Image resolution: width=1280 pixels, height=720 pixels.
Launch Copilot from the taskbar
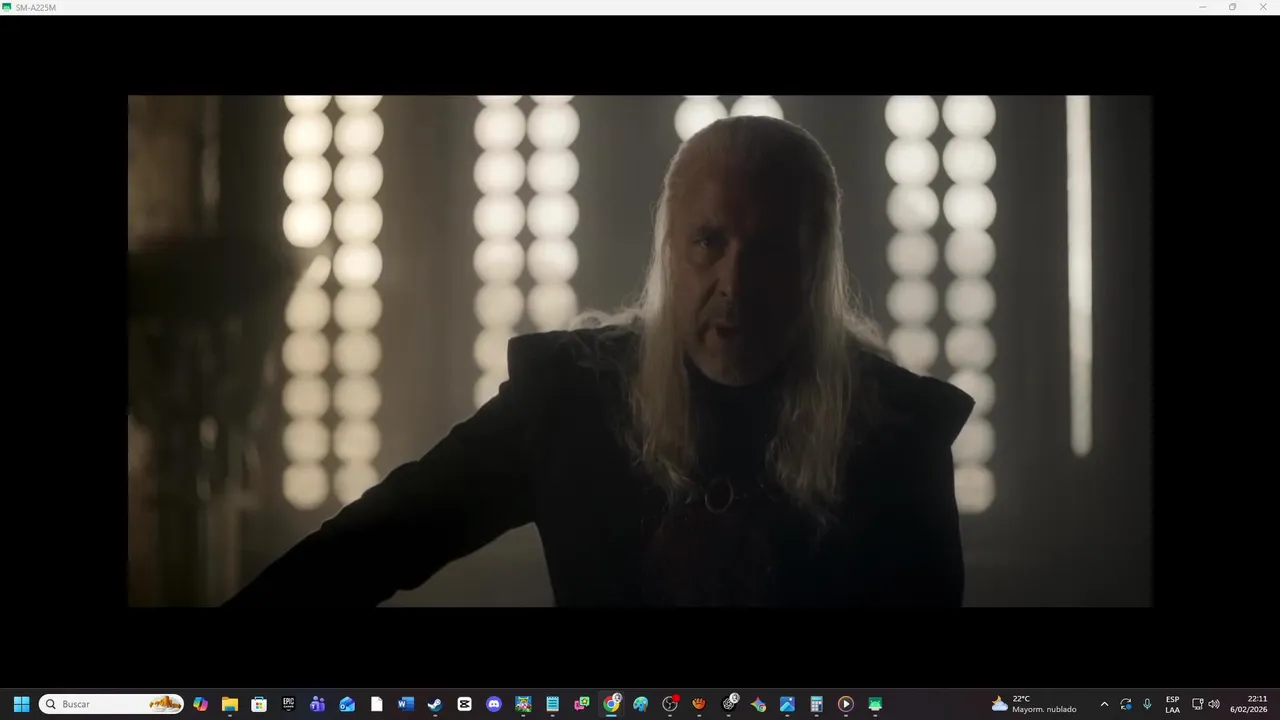coord(200,704)
